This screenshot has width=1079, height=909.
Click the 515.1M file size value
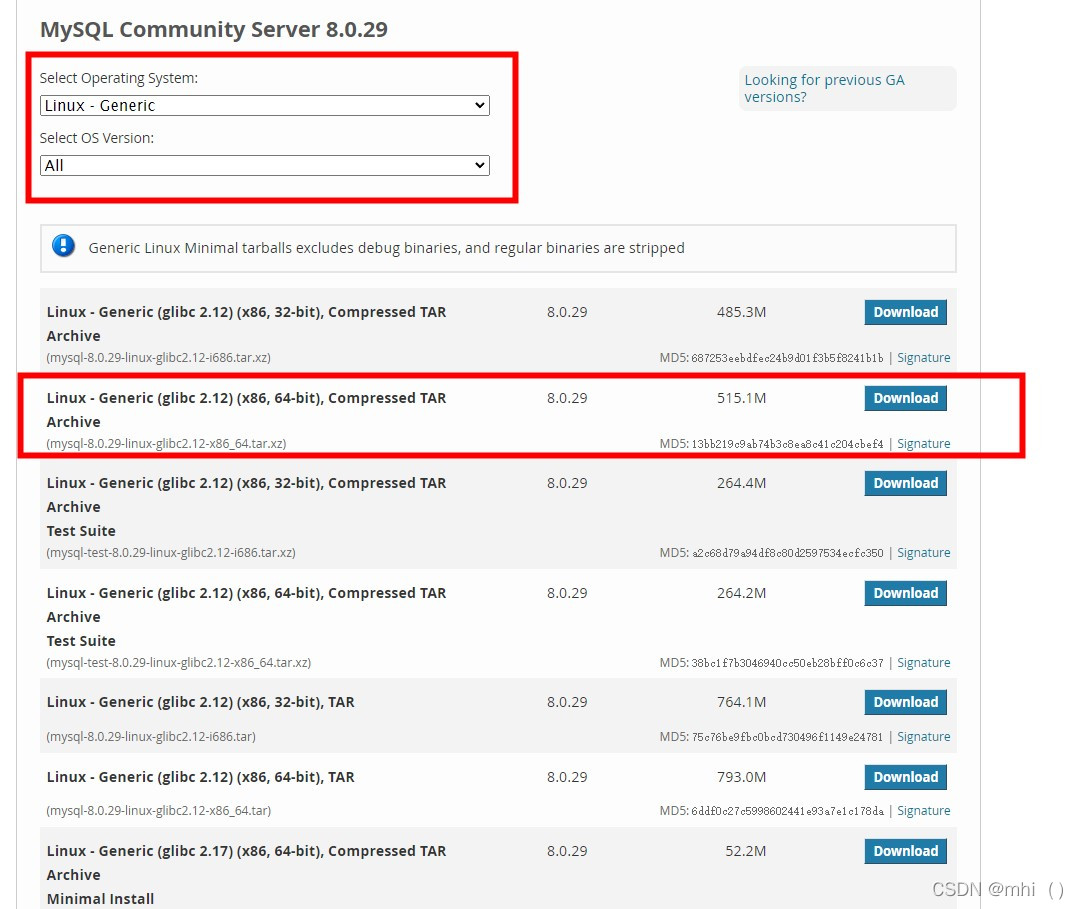pyautogui.click(x=741, y=398)
